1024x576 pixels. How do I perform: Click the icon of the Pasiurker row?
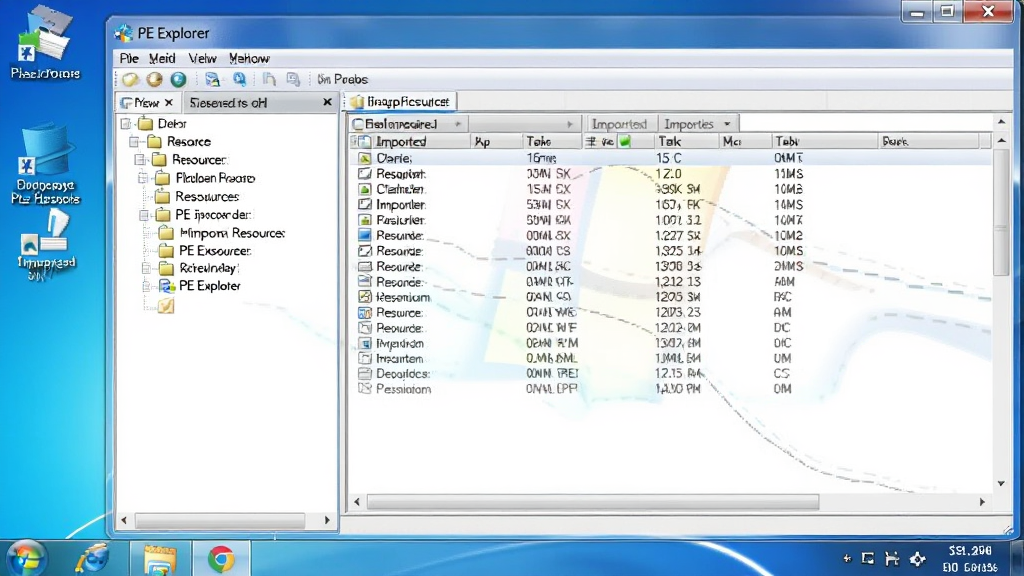coord(365,220)
